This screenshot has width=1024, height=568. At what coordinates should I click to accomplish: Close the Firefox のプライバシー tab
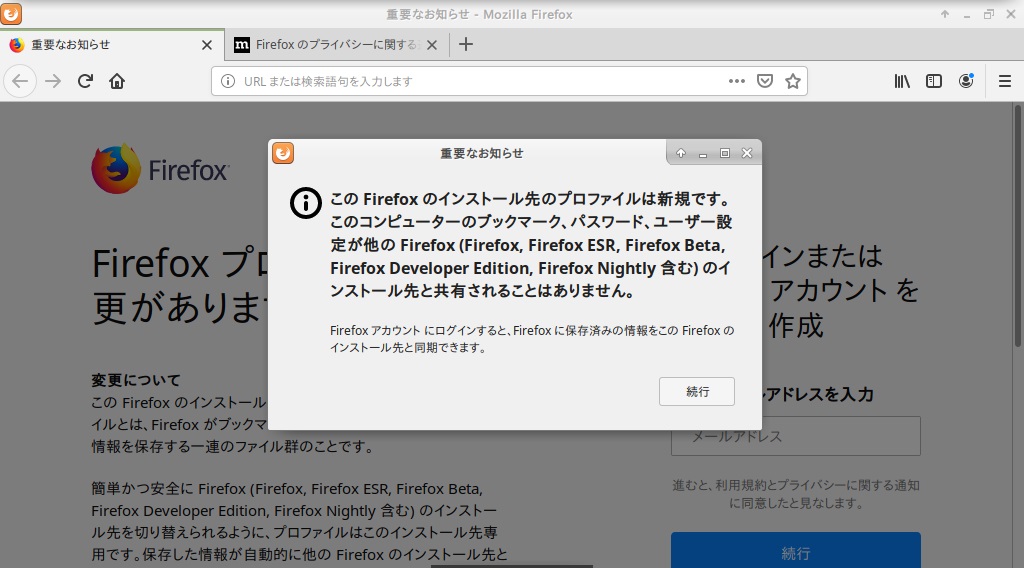(432, 45)
